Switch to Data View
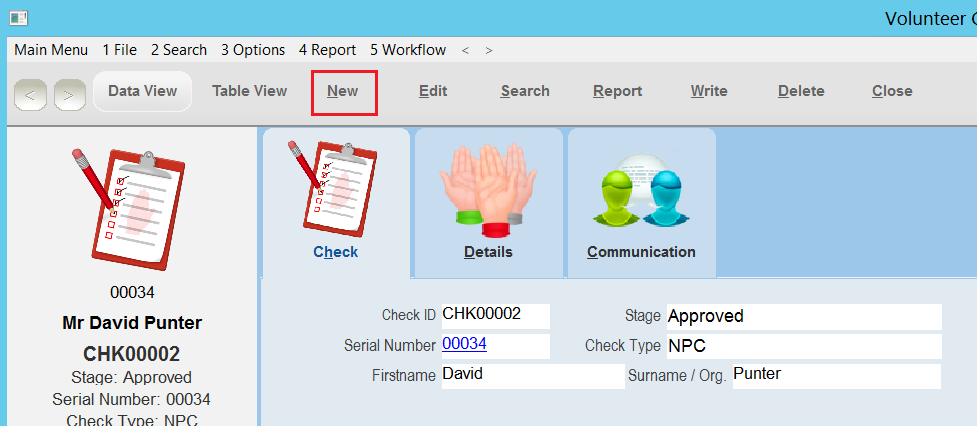The width and height of the screenshot is (977, 426). click(x=143, y=91)
